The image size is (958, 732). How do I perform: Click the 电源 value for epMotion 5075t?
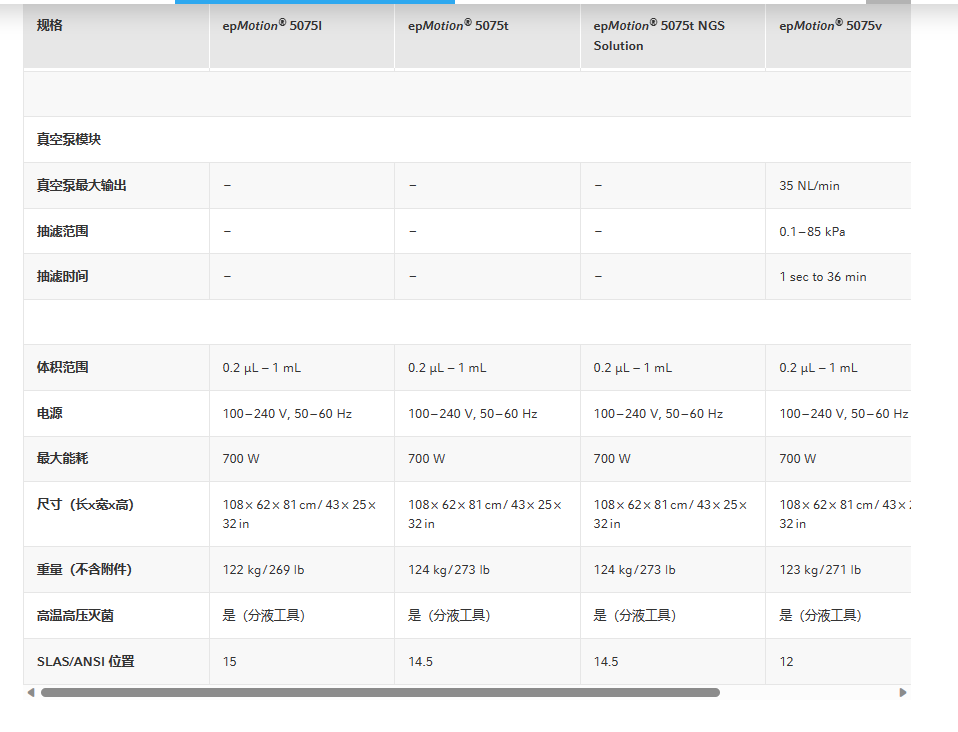pos(473,414)
